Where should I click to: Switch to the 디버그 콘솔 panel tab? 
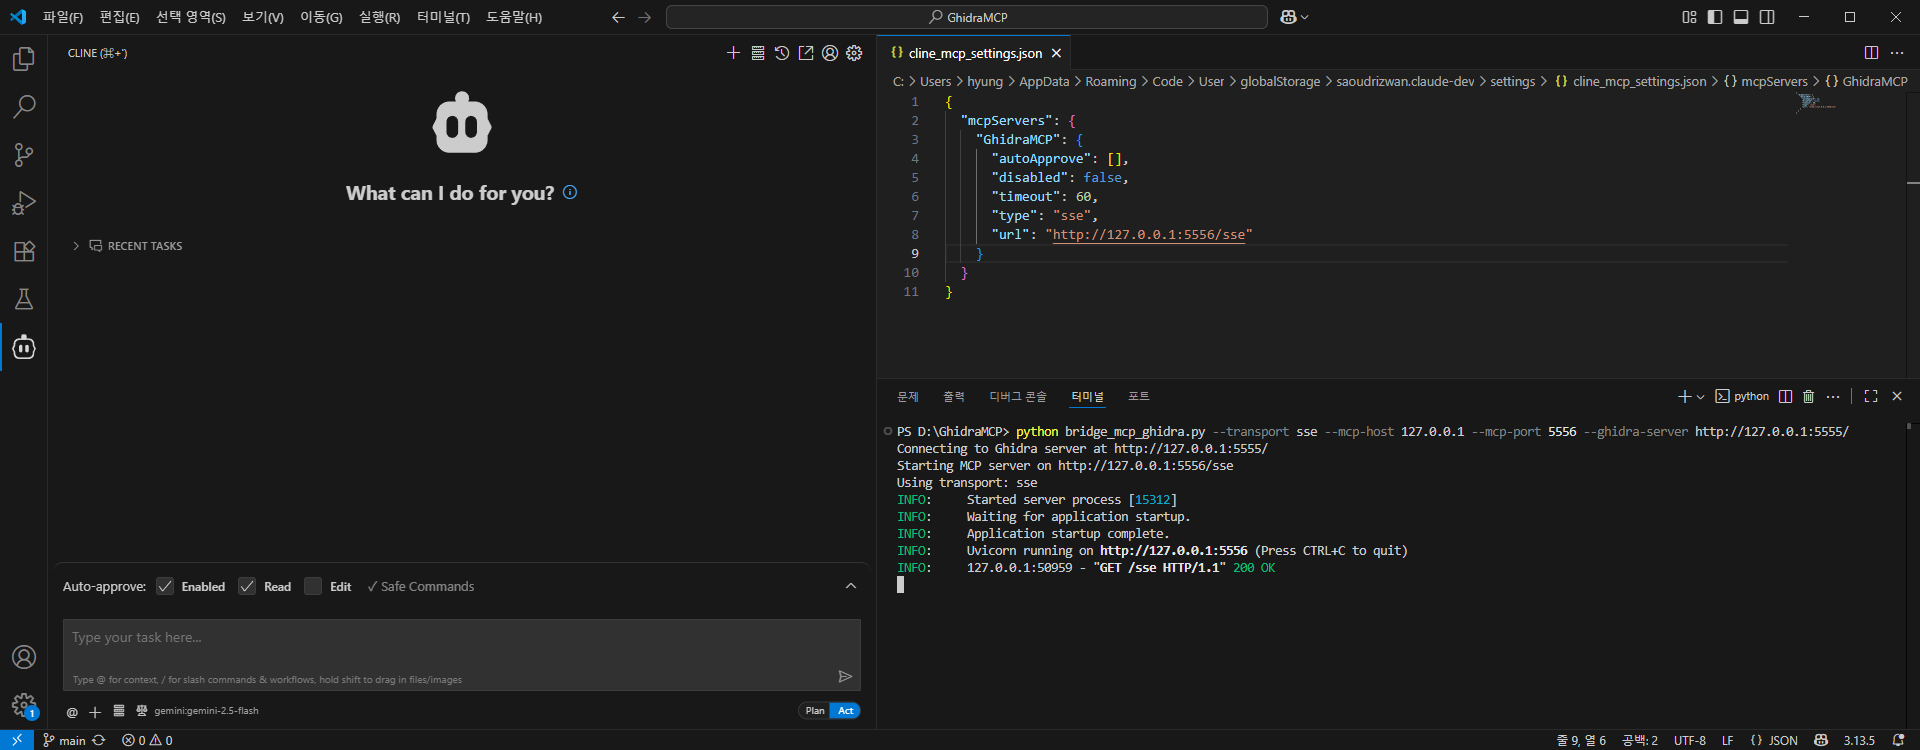pos(1018,397)
